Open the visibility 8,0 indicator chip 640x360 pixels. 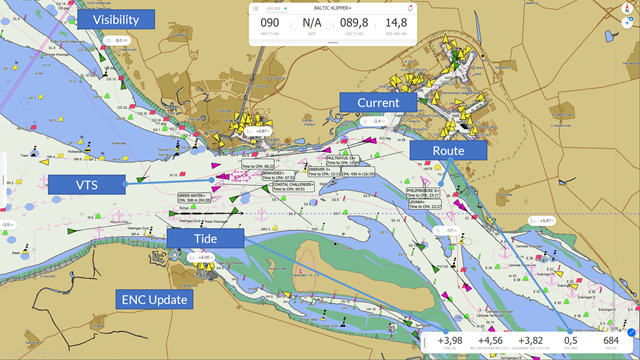coord(117,40)
